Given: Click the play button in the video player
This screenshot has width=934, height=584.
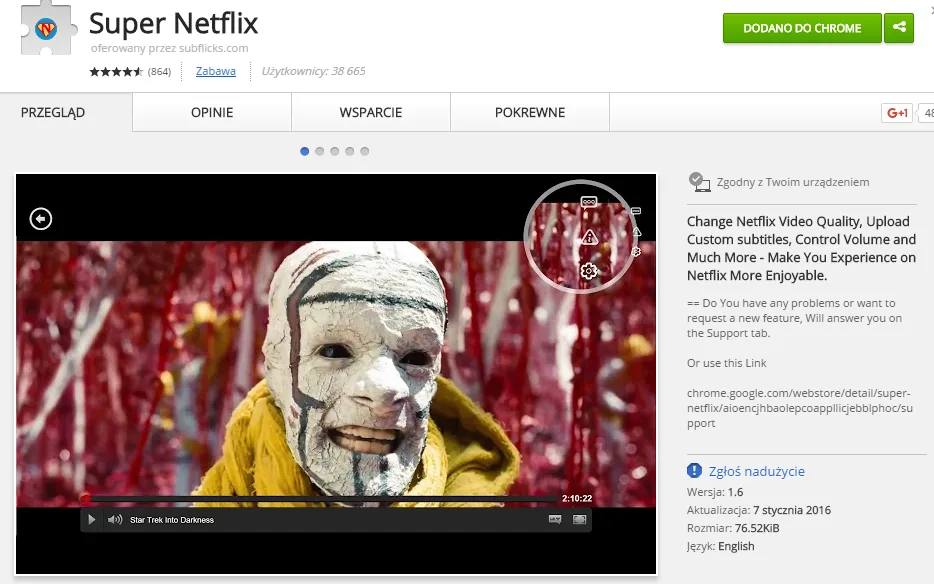Looking at the screenshot, I should click(91, 520).
